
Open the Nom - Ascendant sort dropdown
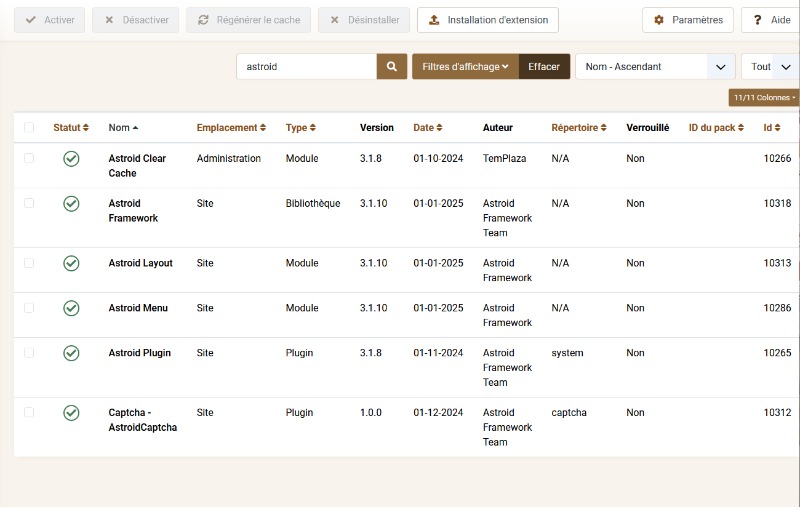655,67
